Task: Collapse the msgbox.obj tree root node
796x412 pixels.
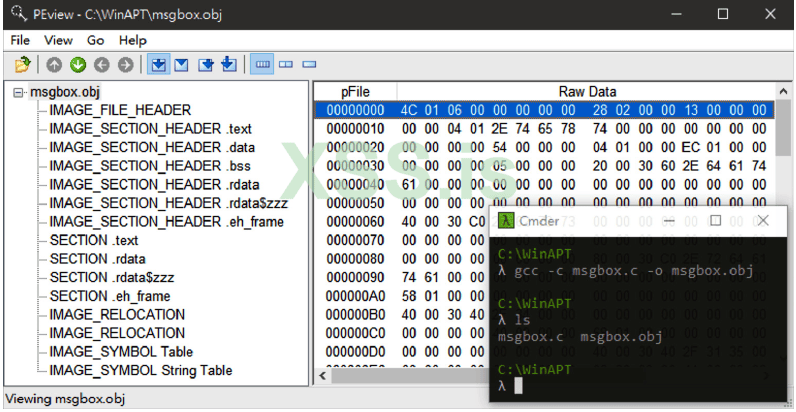Action: pos(19,92)
